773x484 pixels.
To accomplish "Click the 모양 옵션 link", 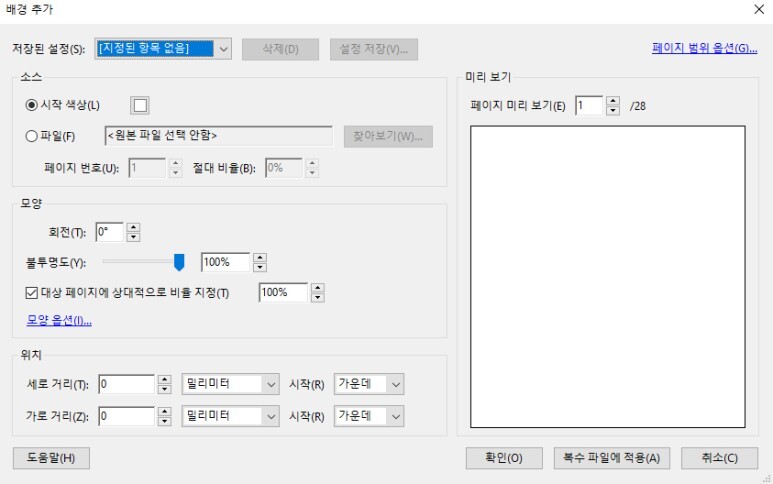I will [59, 320].
